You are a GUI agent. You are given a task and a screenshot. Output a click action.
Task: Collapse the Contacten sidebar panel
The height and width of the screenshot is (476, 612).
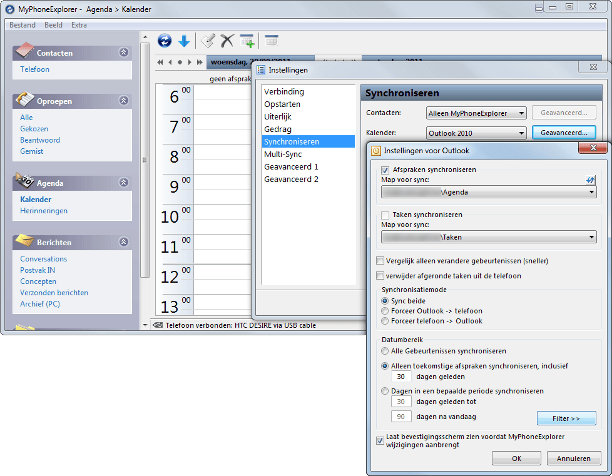[124, 52]
